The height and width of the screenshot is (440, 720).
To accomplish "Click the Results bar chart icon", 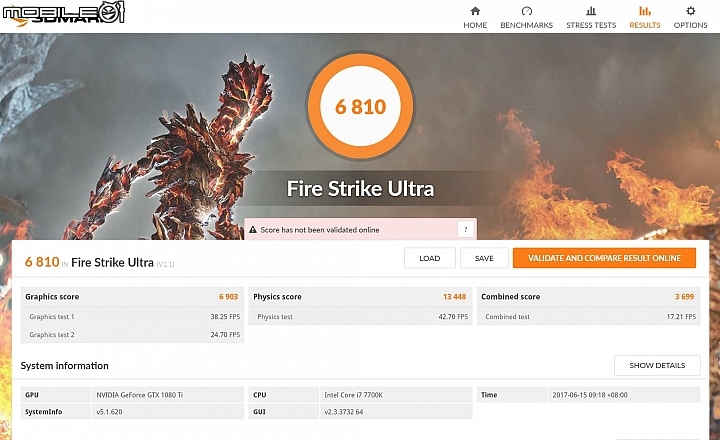I will 645,11.
